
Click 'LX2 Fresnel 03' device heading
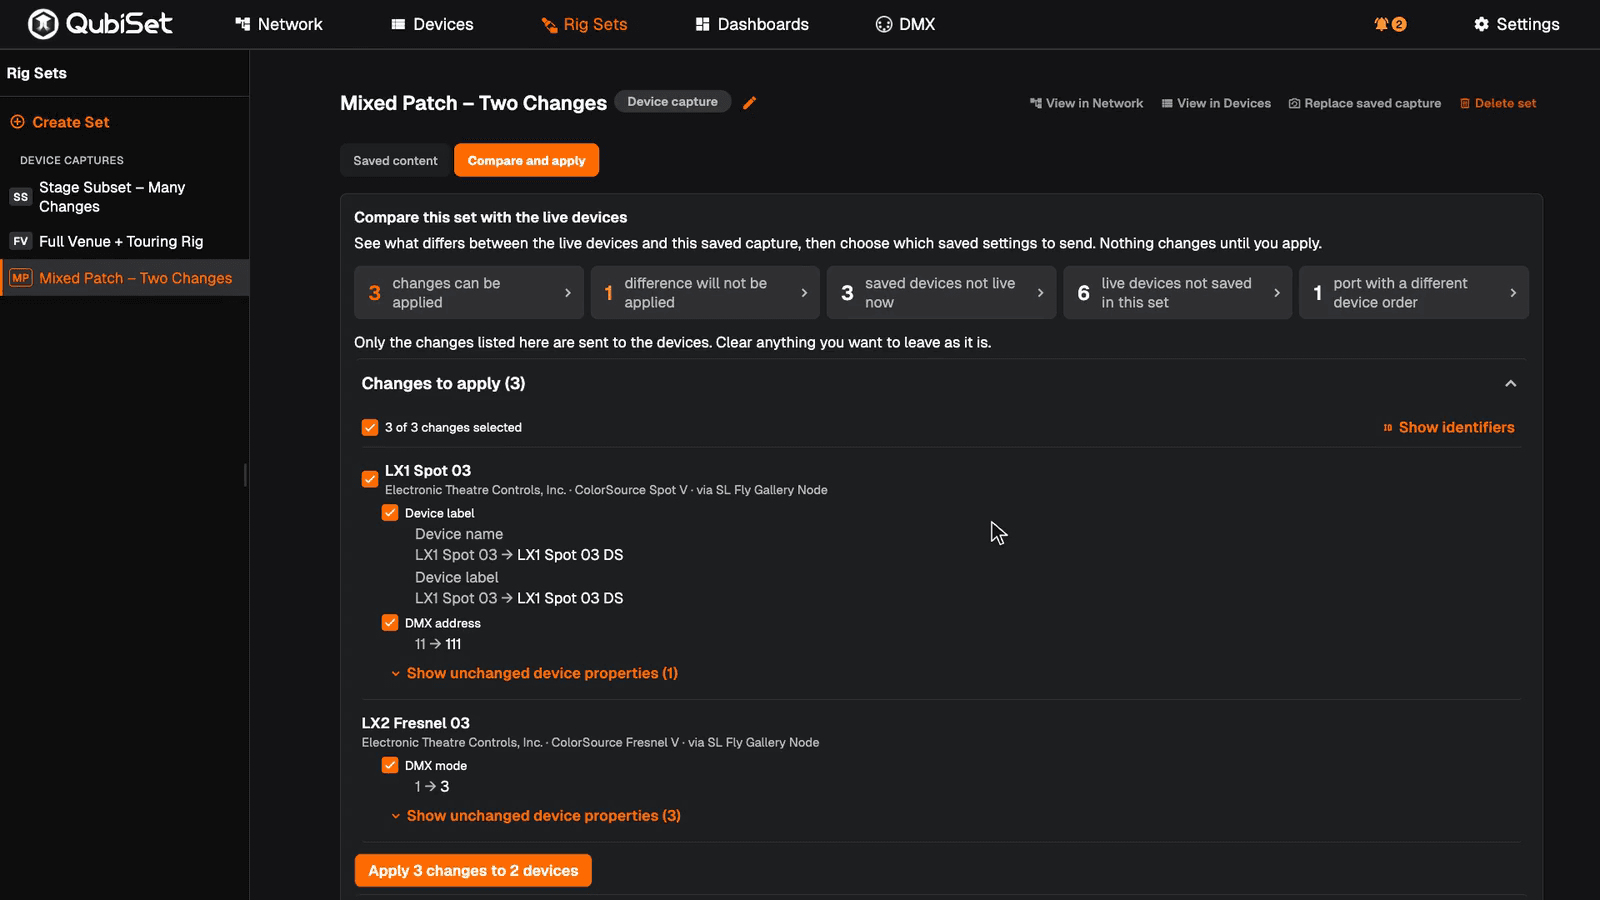pos(416,723)
